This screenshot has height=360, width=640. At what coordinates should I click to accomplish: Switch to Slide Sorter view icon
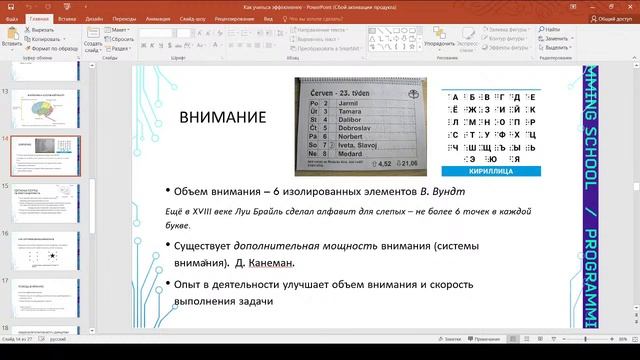[x=527, y=339]
